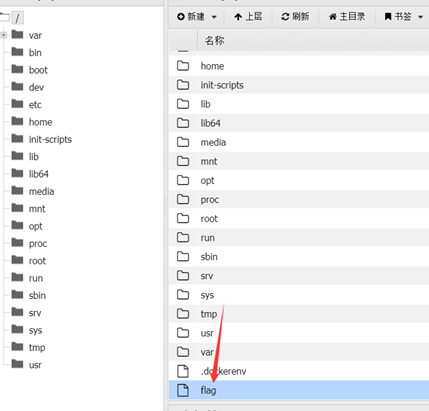Click the init-scripts folder icon in the list
The width and height of the screenshot is (429, 411).
click(183, 85)
